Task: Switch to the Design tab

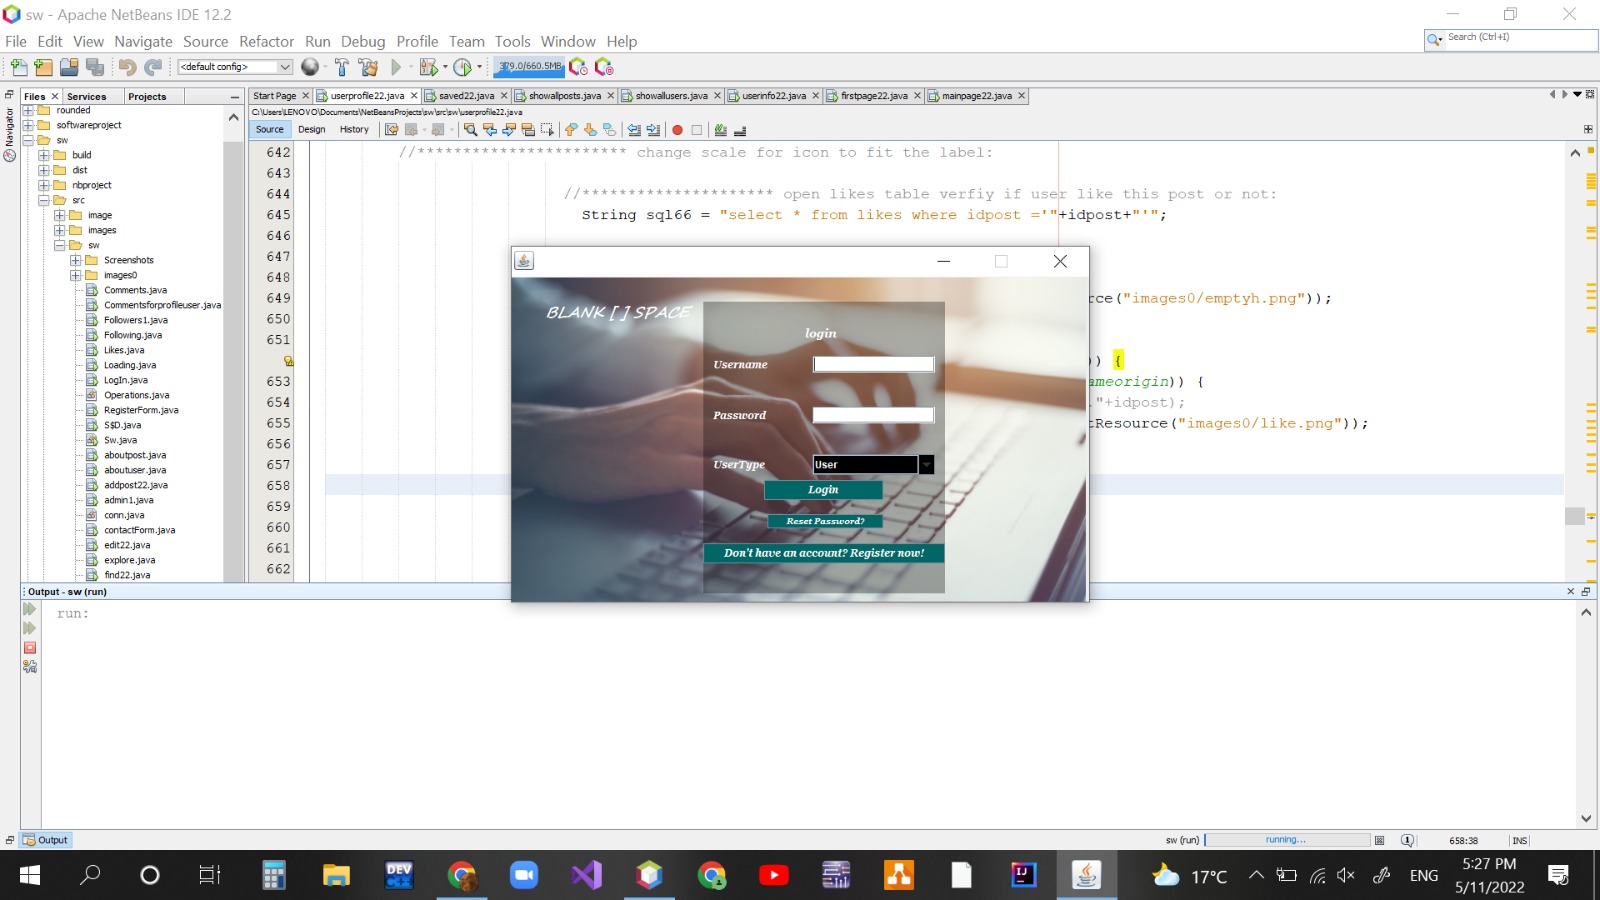Action: tap(311, 129)
